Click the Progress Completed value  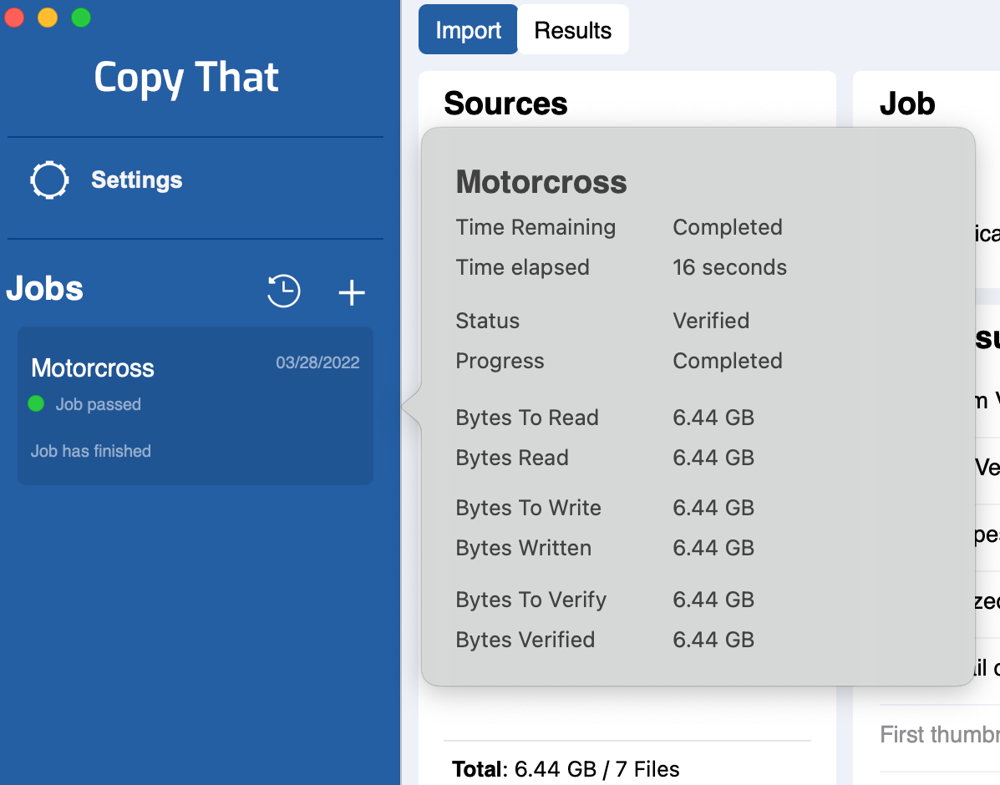click(x=728, y=361)
